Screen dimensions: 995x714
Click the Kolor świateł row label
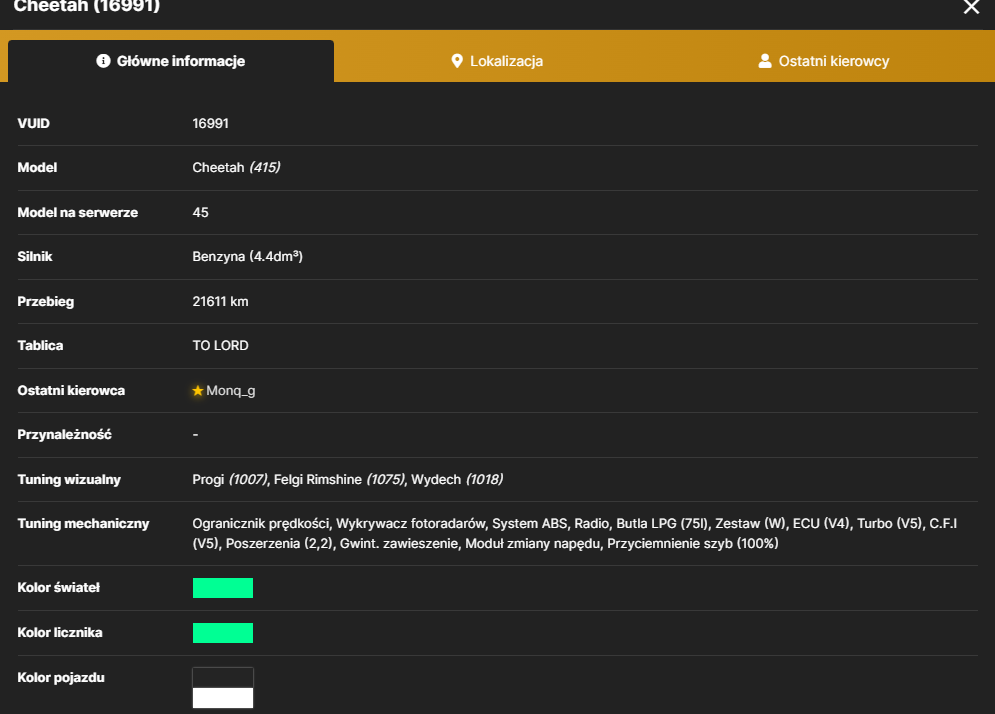tap(58, 588)
